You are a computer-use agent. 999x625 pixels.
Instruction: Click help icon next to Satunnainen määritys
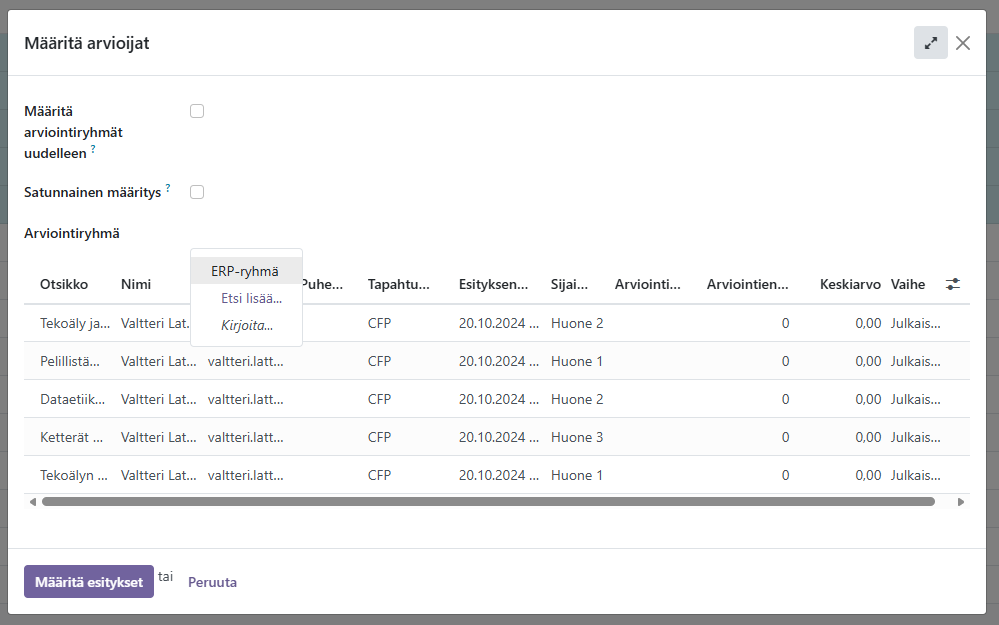[168, 188]
